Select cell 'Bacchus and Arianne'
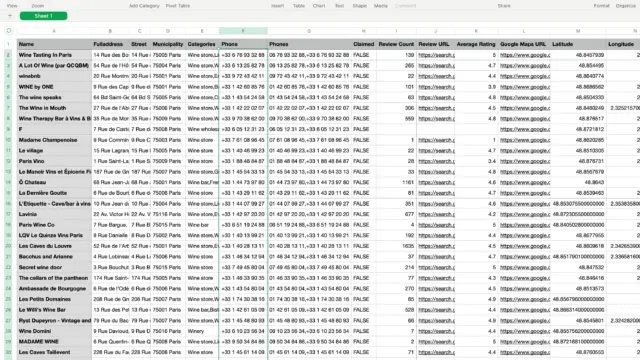The width and height of the screenshot is (640, 360). 54,256
